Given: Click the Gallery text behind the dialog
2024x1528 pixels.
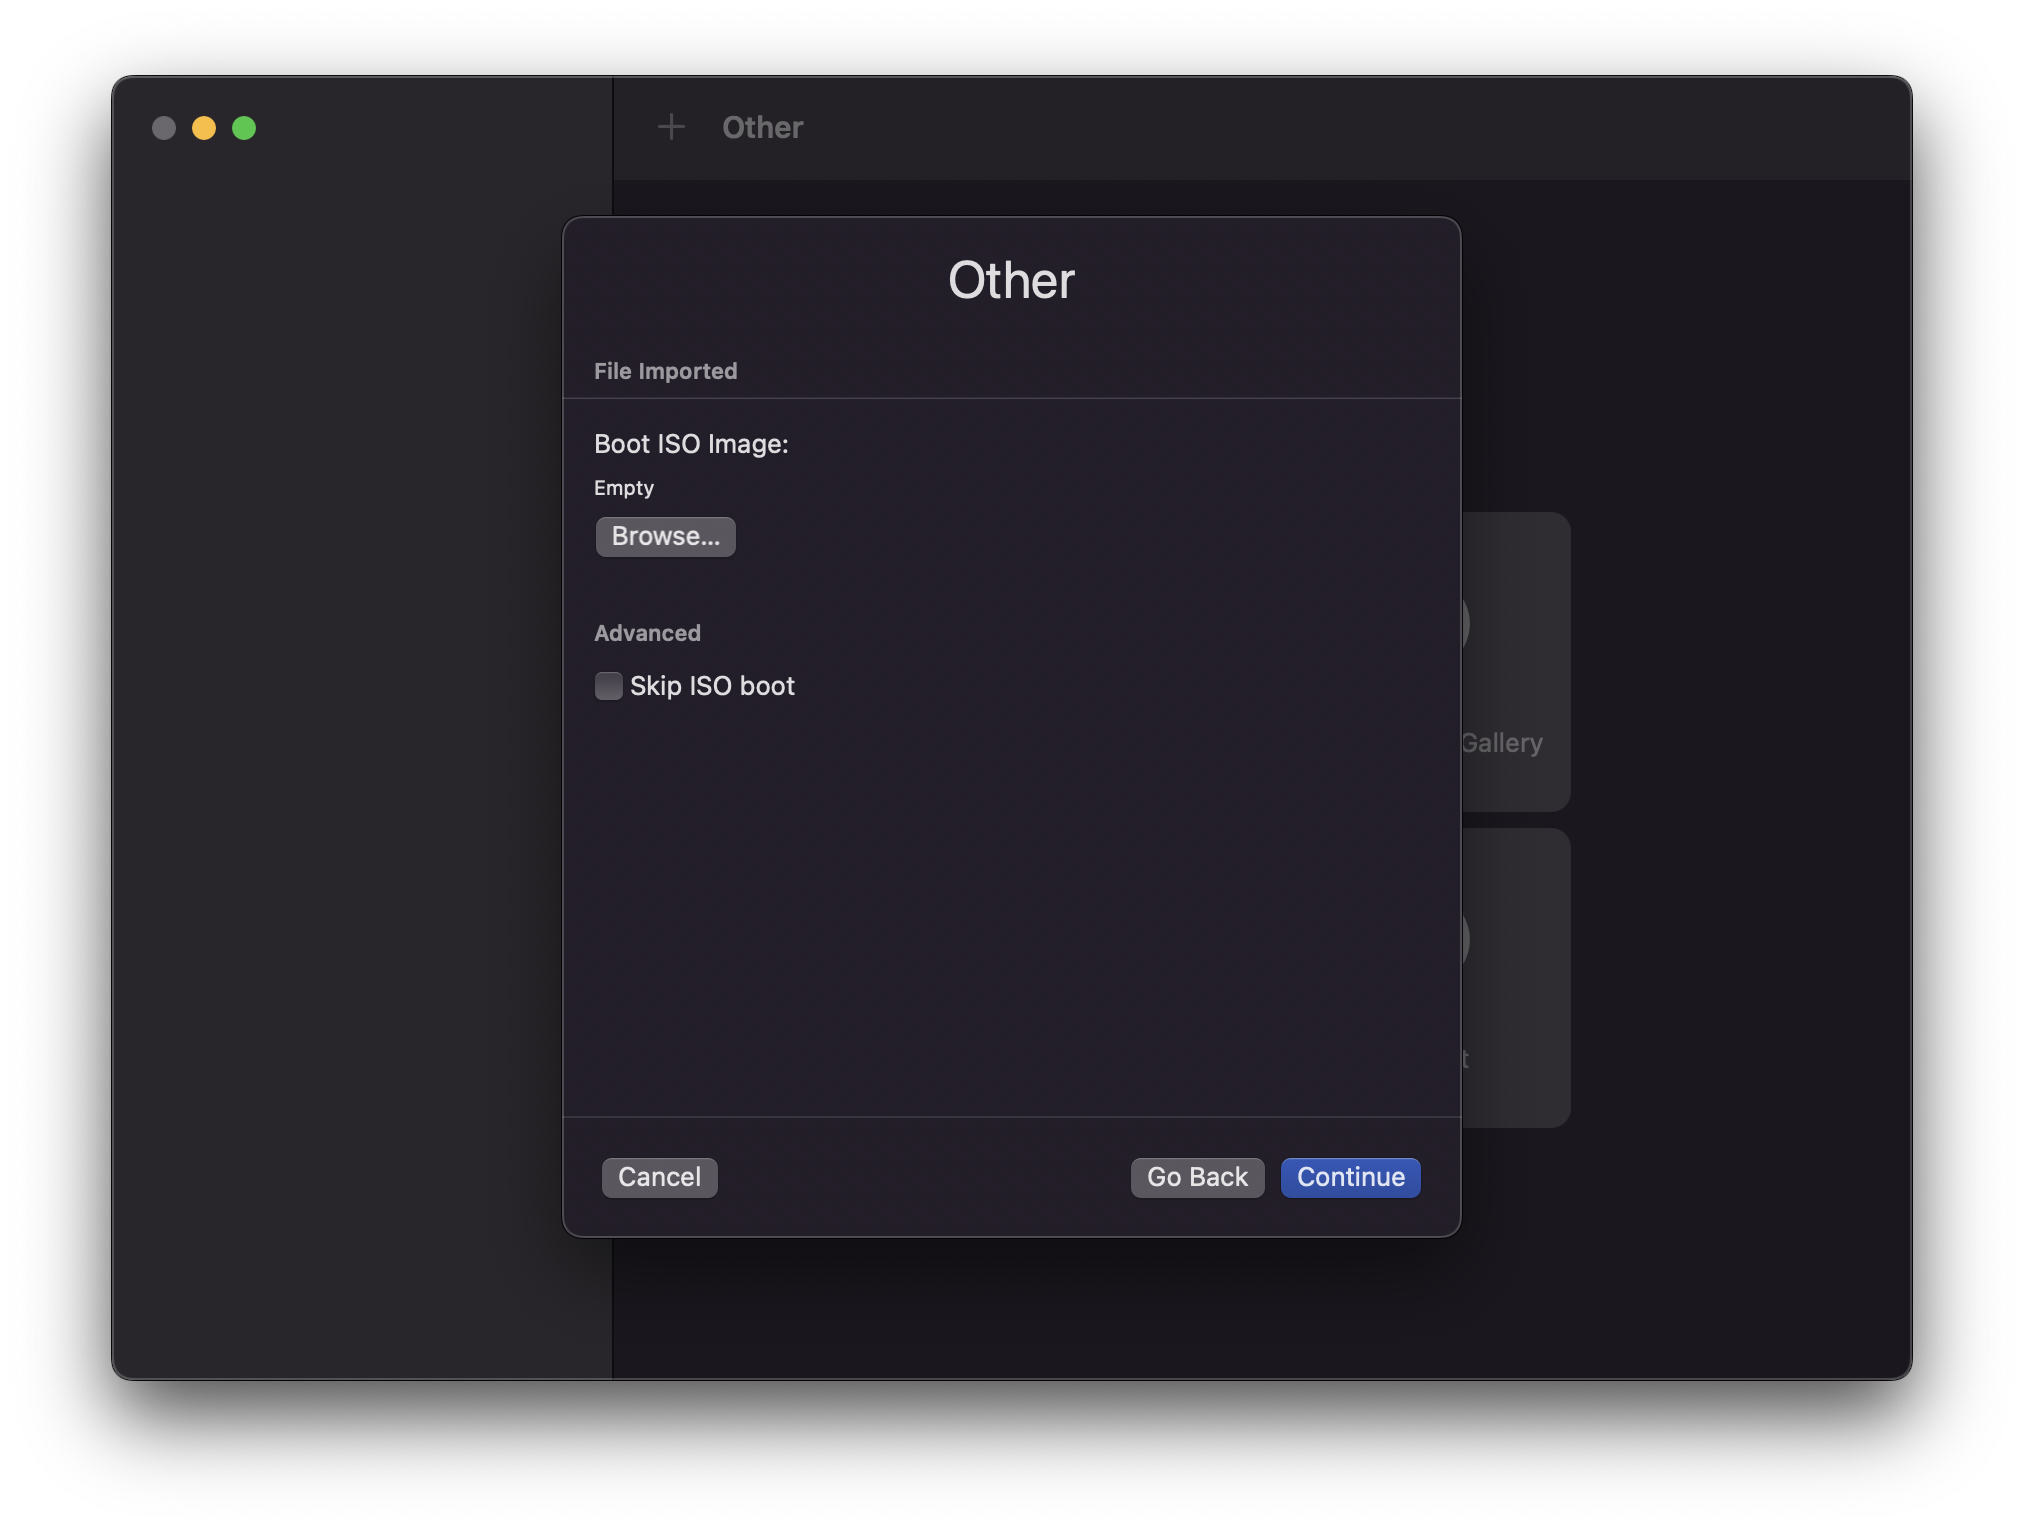Looking at the screenshot, I should [x=1503, y=743].
